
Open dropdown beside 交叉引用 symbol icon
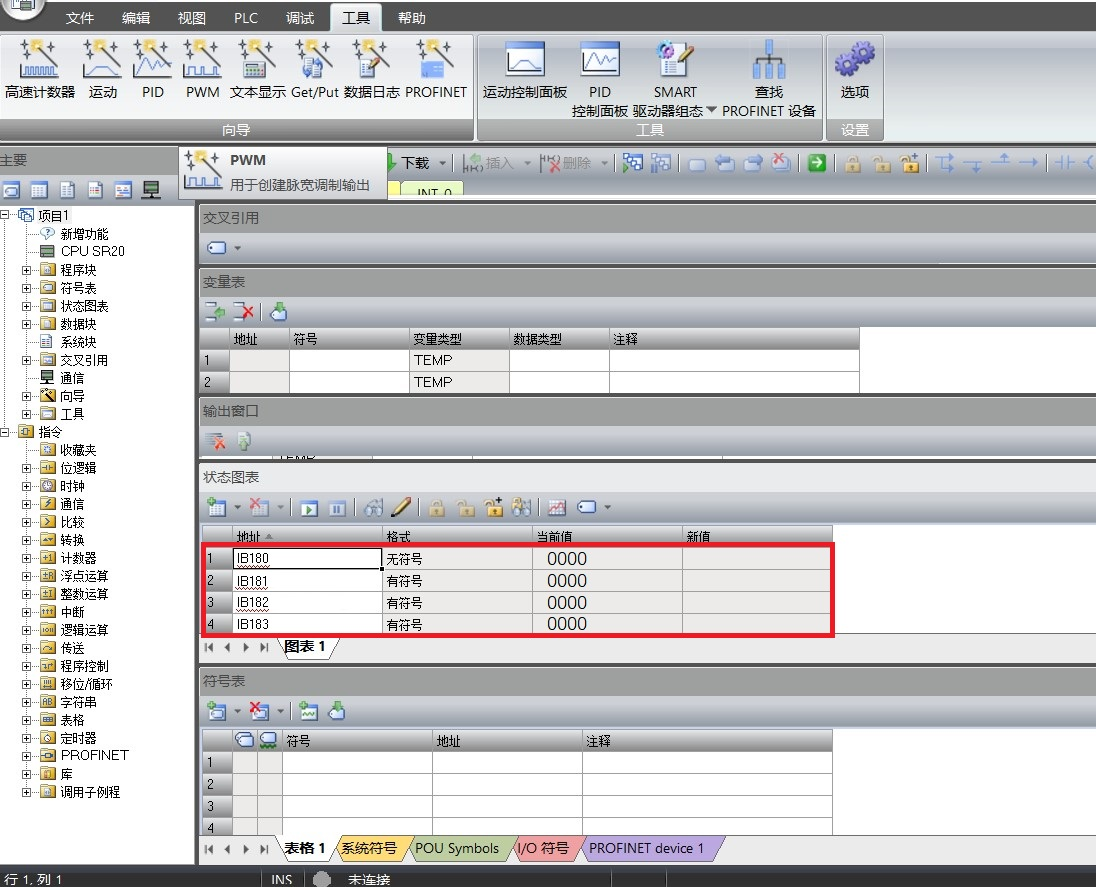[x=238, y=248]
